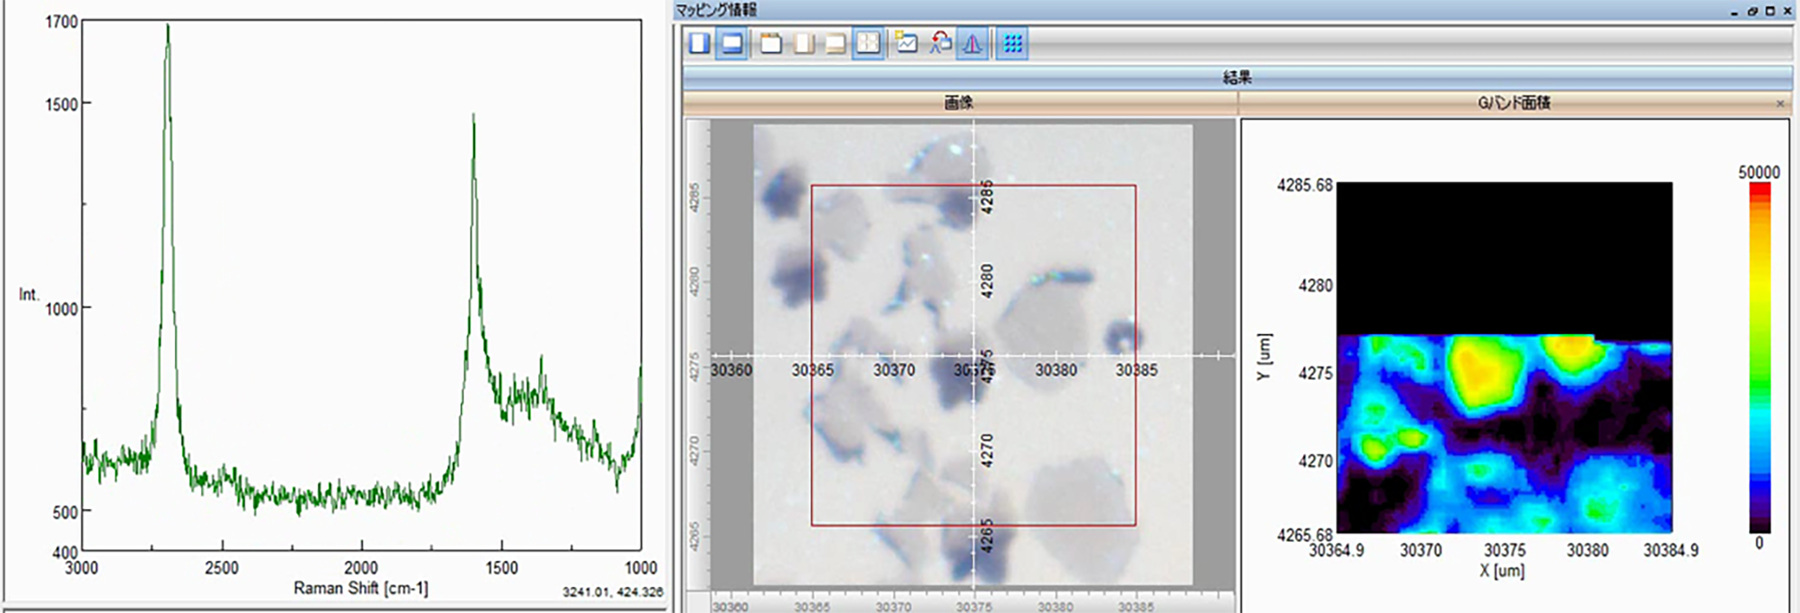Click the 30364.9 X-axis value
The image size is (1800, 613).
coord(1336,550)
